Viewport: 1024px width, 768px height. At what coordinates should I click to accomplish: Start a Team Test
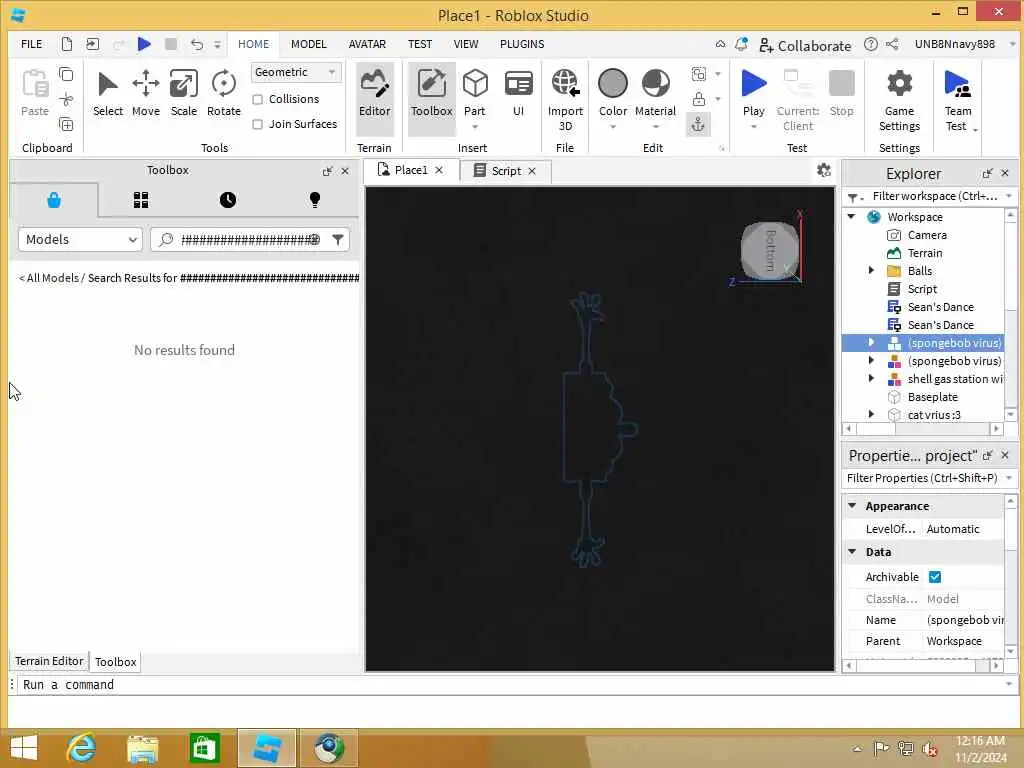click(x=958, y=99)
